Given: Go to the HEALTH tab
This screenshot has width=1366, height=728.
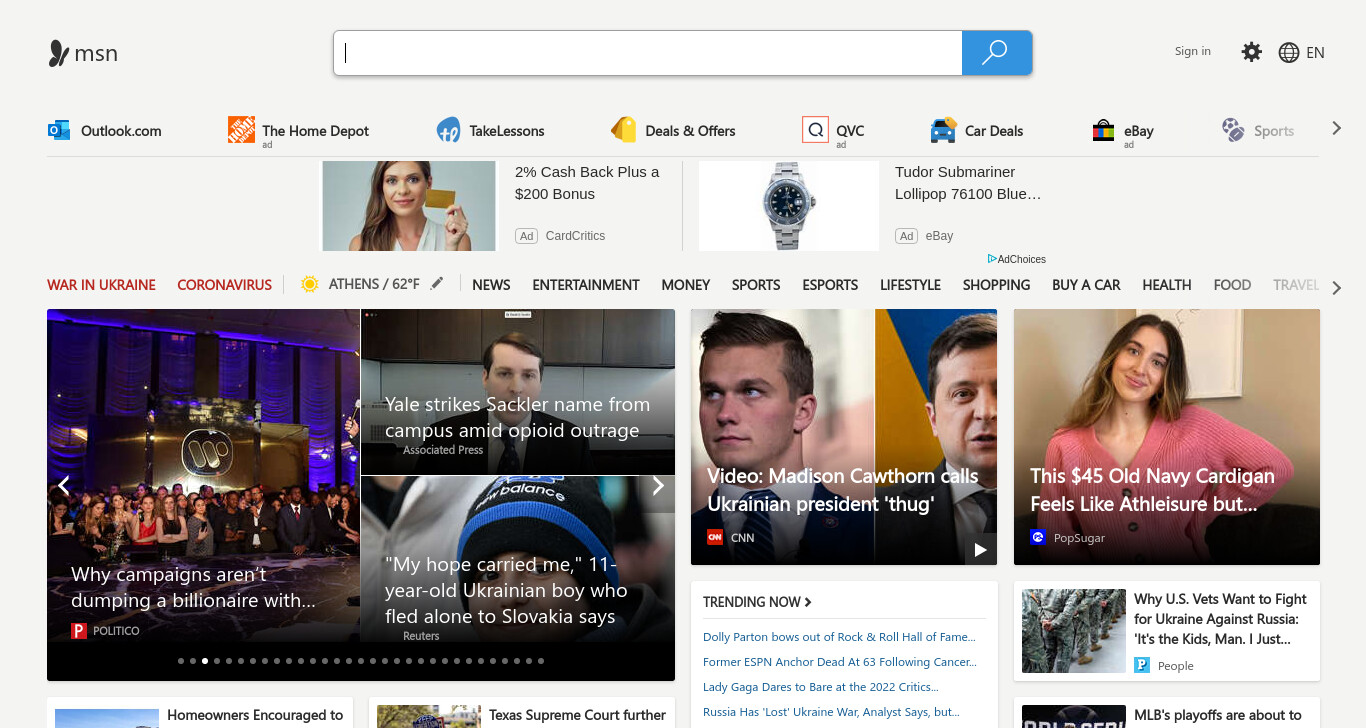Looking at the screenshot, I should point(1167,285).
